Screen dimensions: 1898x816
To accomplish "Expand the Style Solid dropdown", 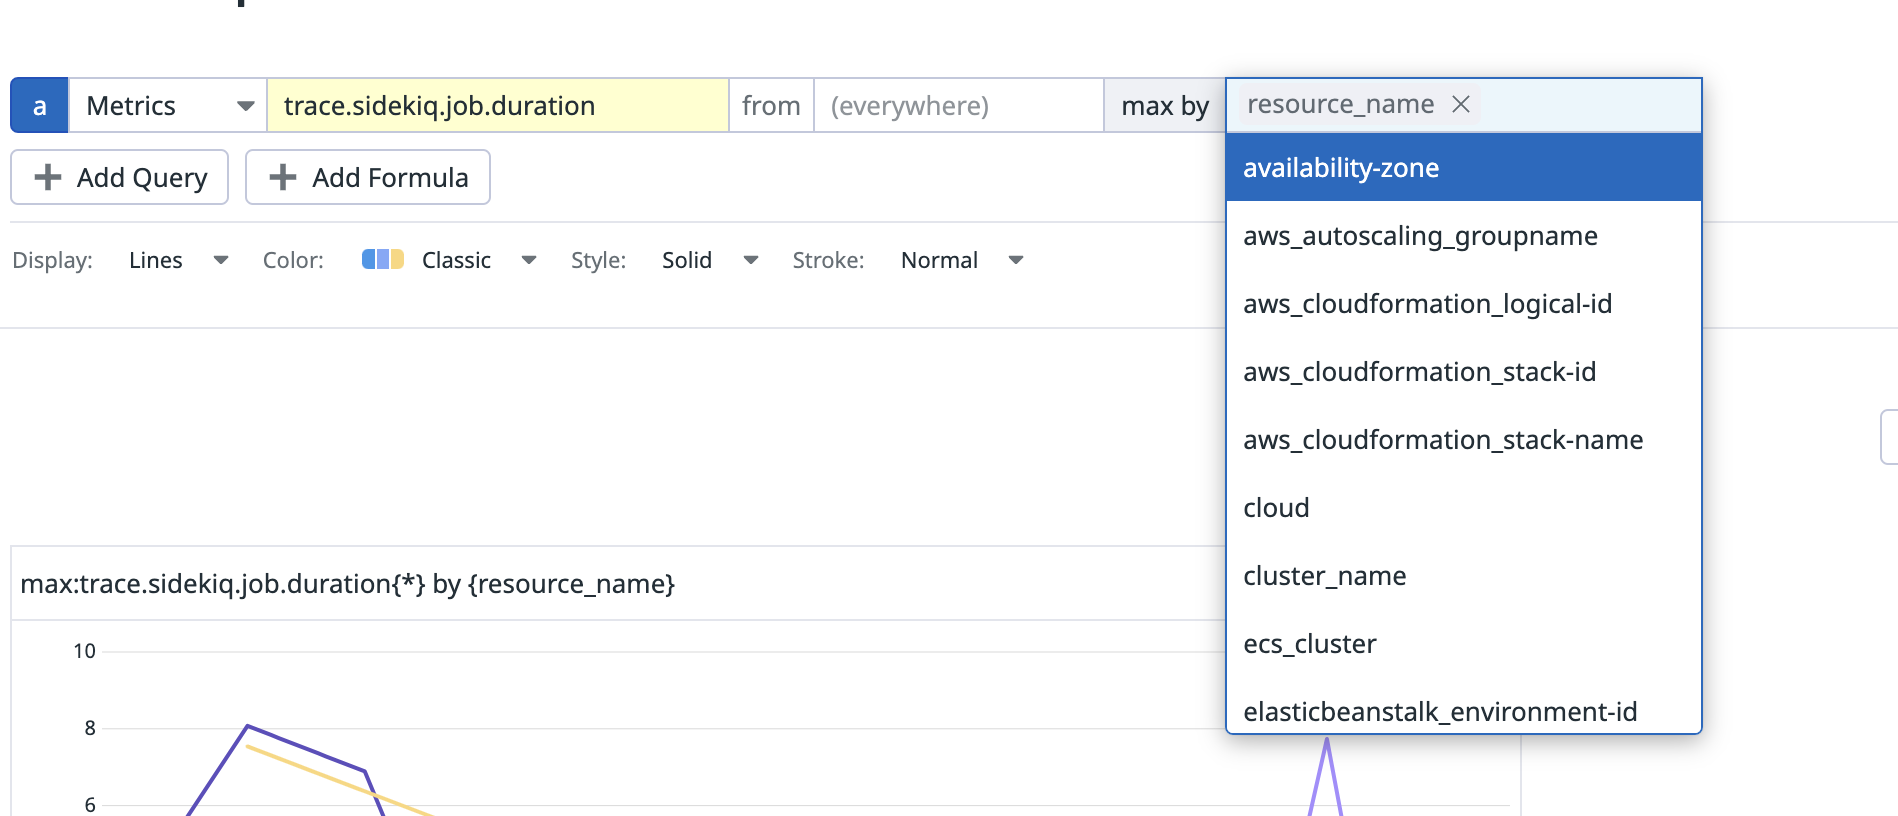I will (750, 260).
